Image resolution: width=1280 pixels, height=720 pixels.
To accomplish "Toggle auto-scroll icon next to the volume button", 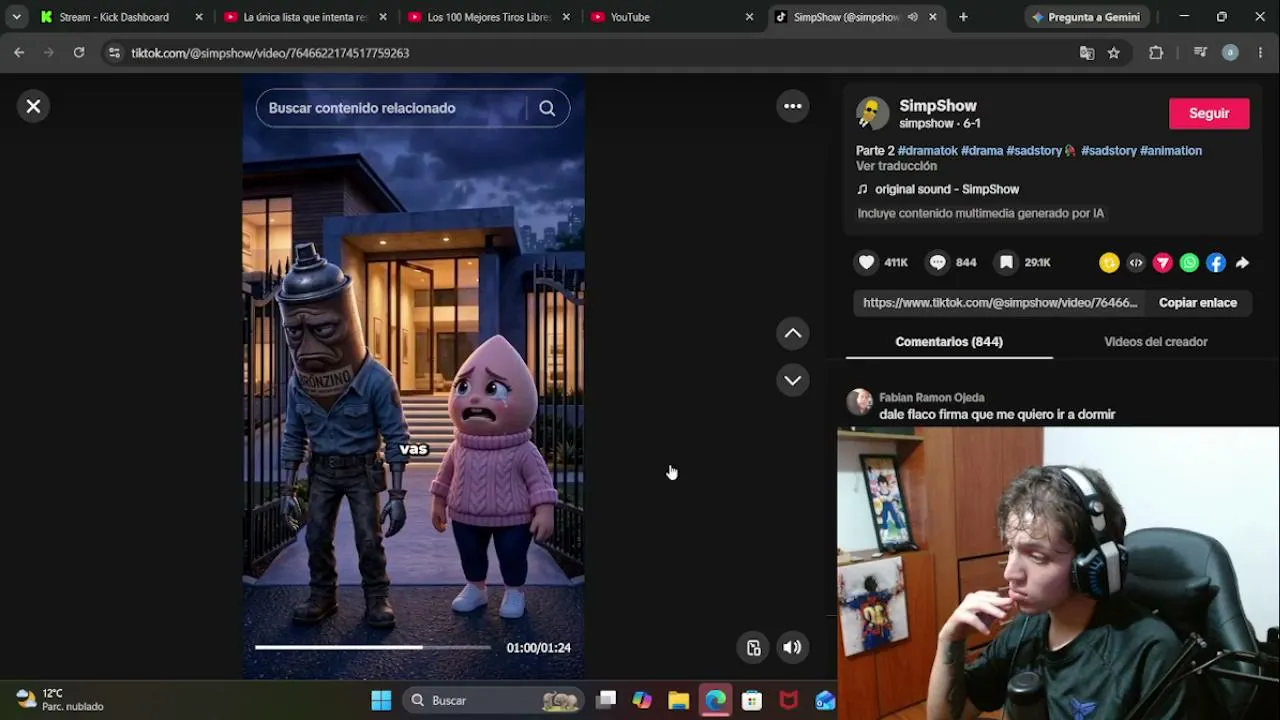I will (754, 647).
